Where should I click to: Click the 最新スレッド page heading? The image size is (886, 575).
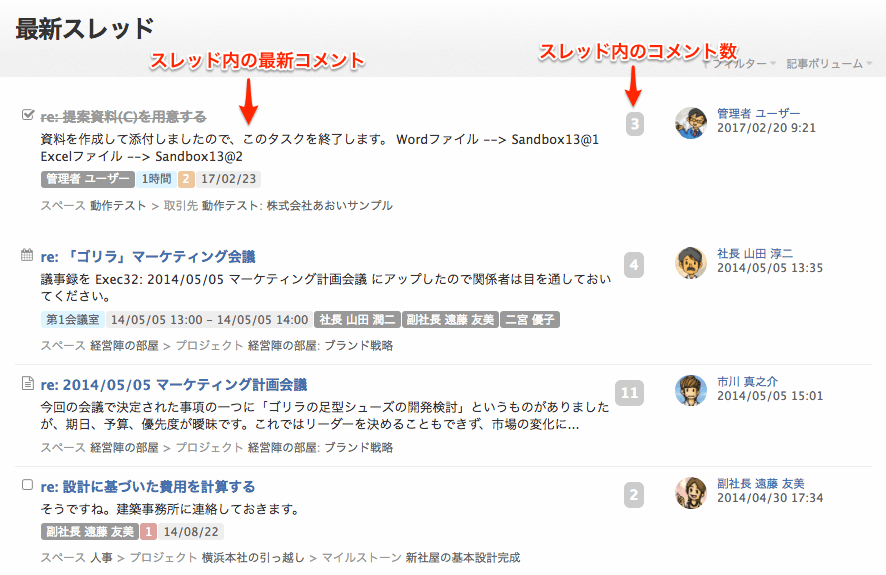click(x=85, y=28)
